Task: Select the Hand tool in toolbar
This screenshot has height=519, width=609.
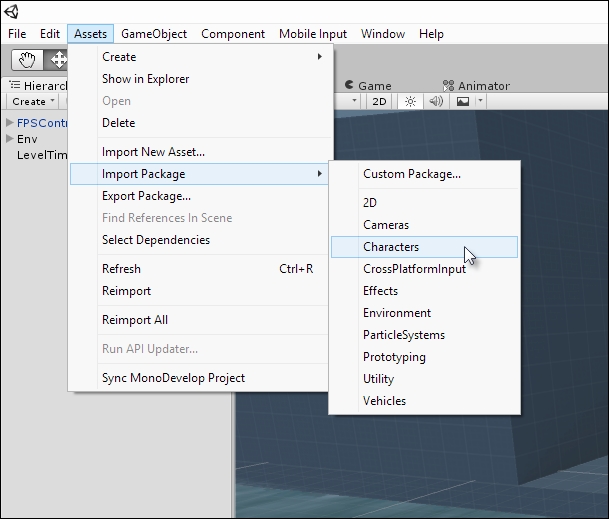Action: [27, 60]
